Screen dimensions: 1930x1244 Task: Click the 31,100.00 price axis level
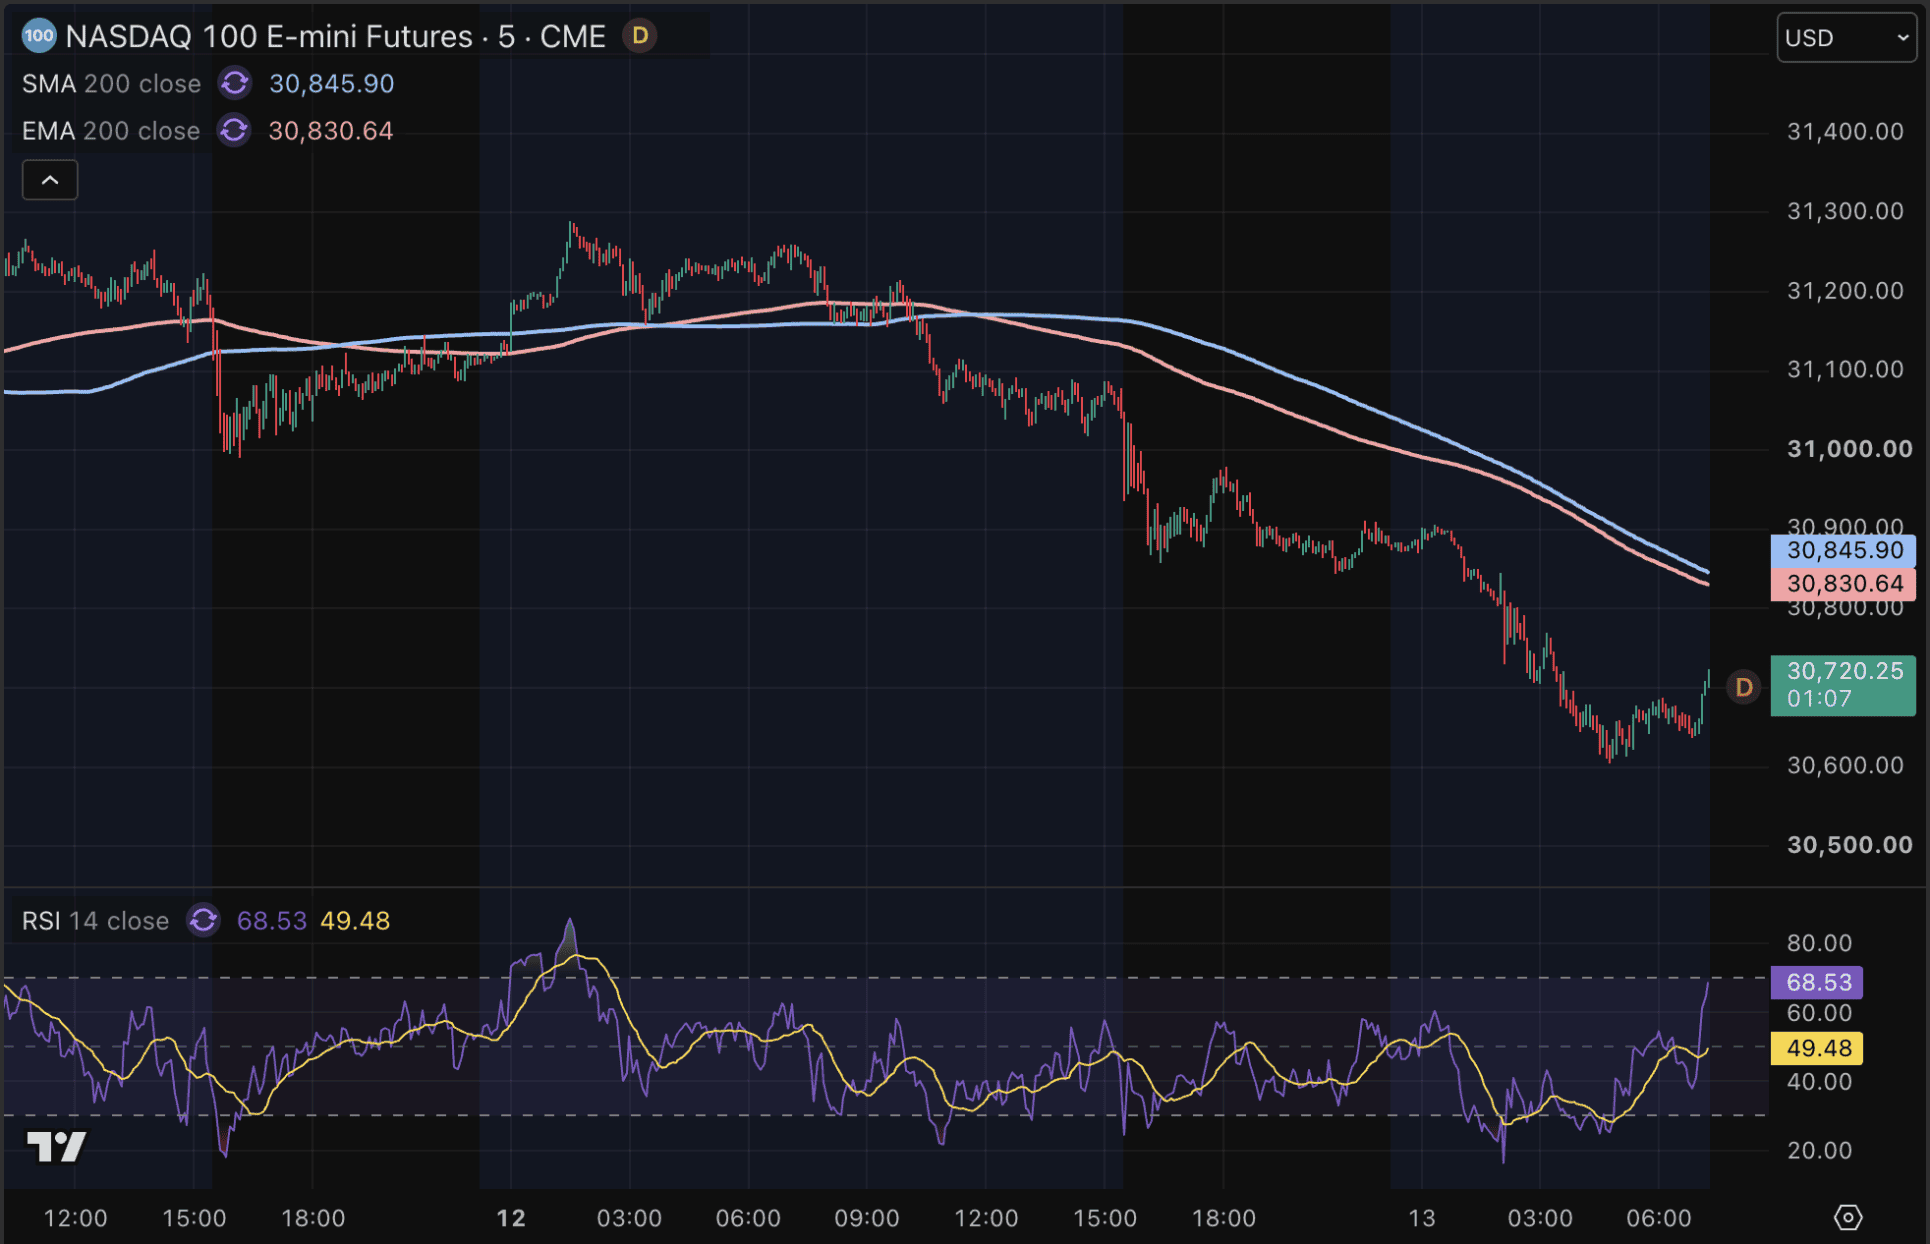[x=1845, y=370]
